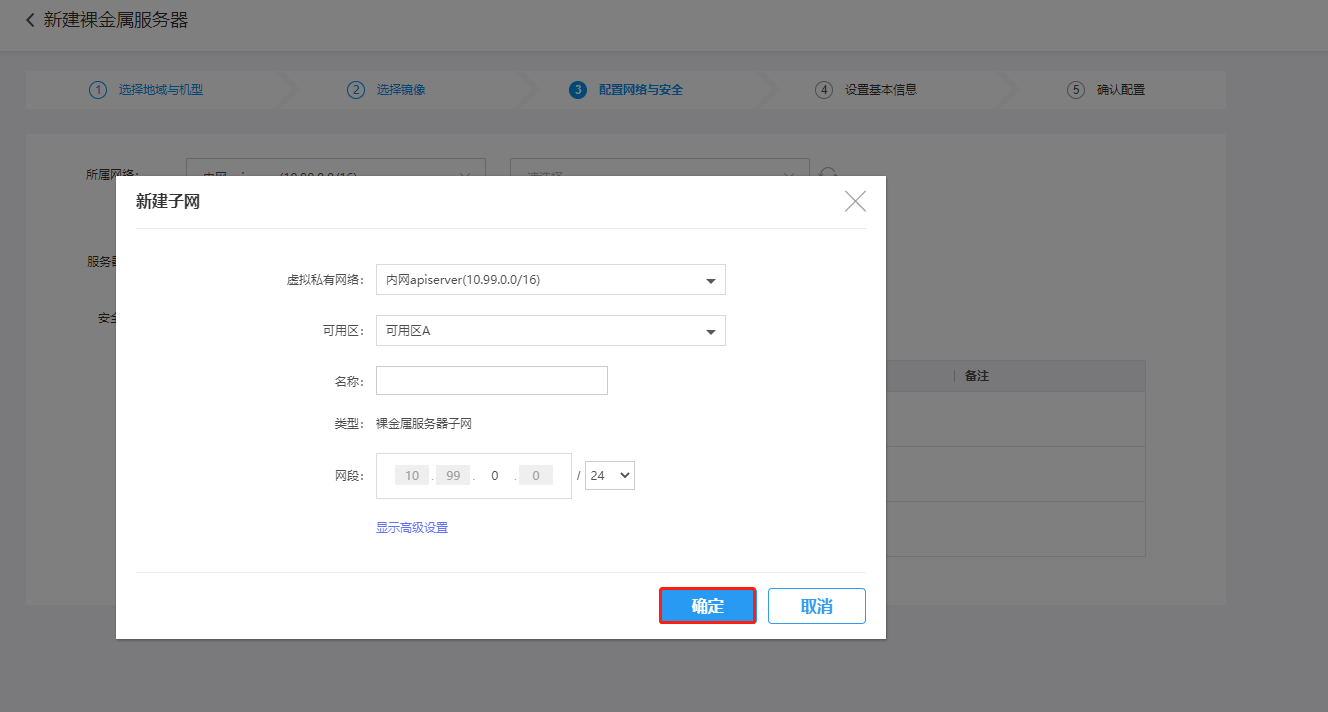Click the 名称 text input field
The image size is (1328, 712).
click(492, 381)
